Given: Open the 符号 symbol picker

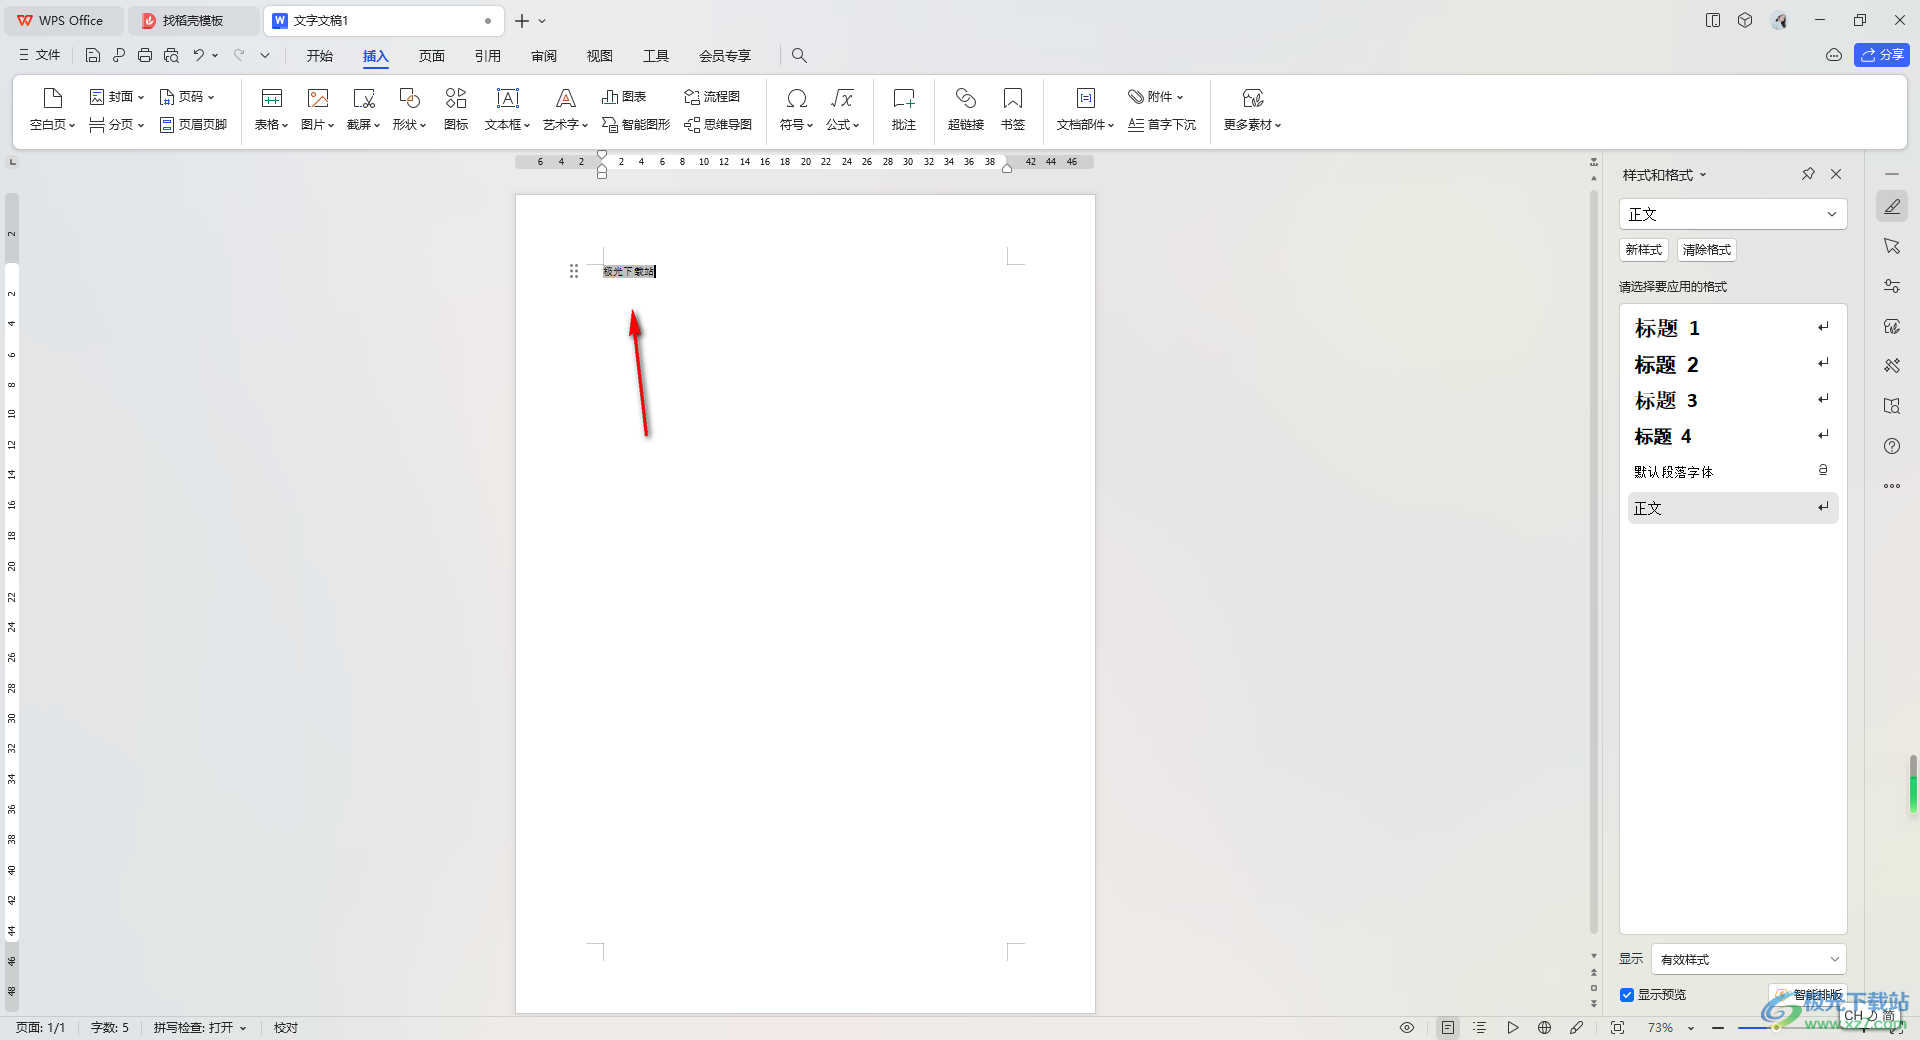Looking at the screenshot, I should (x=796, y=110).
